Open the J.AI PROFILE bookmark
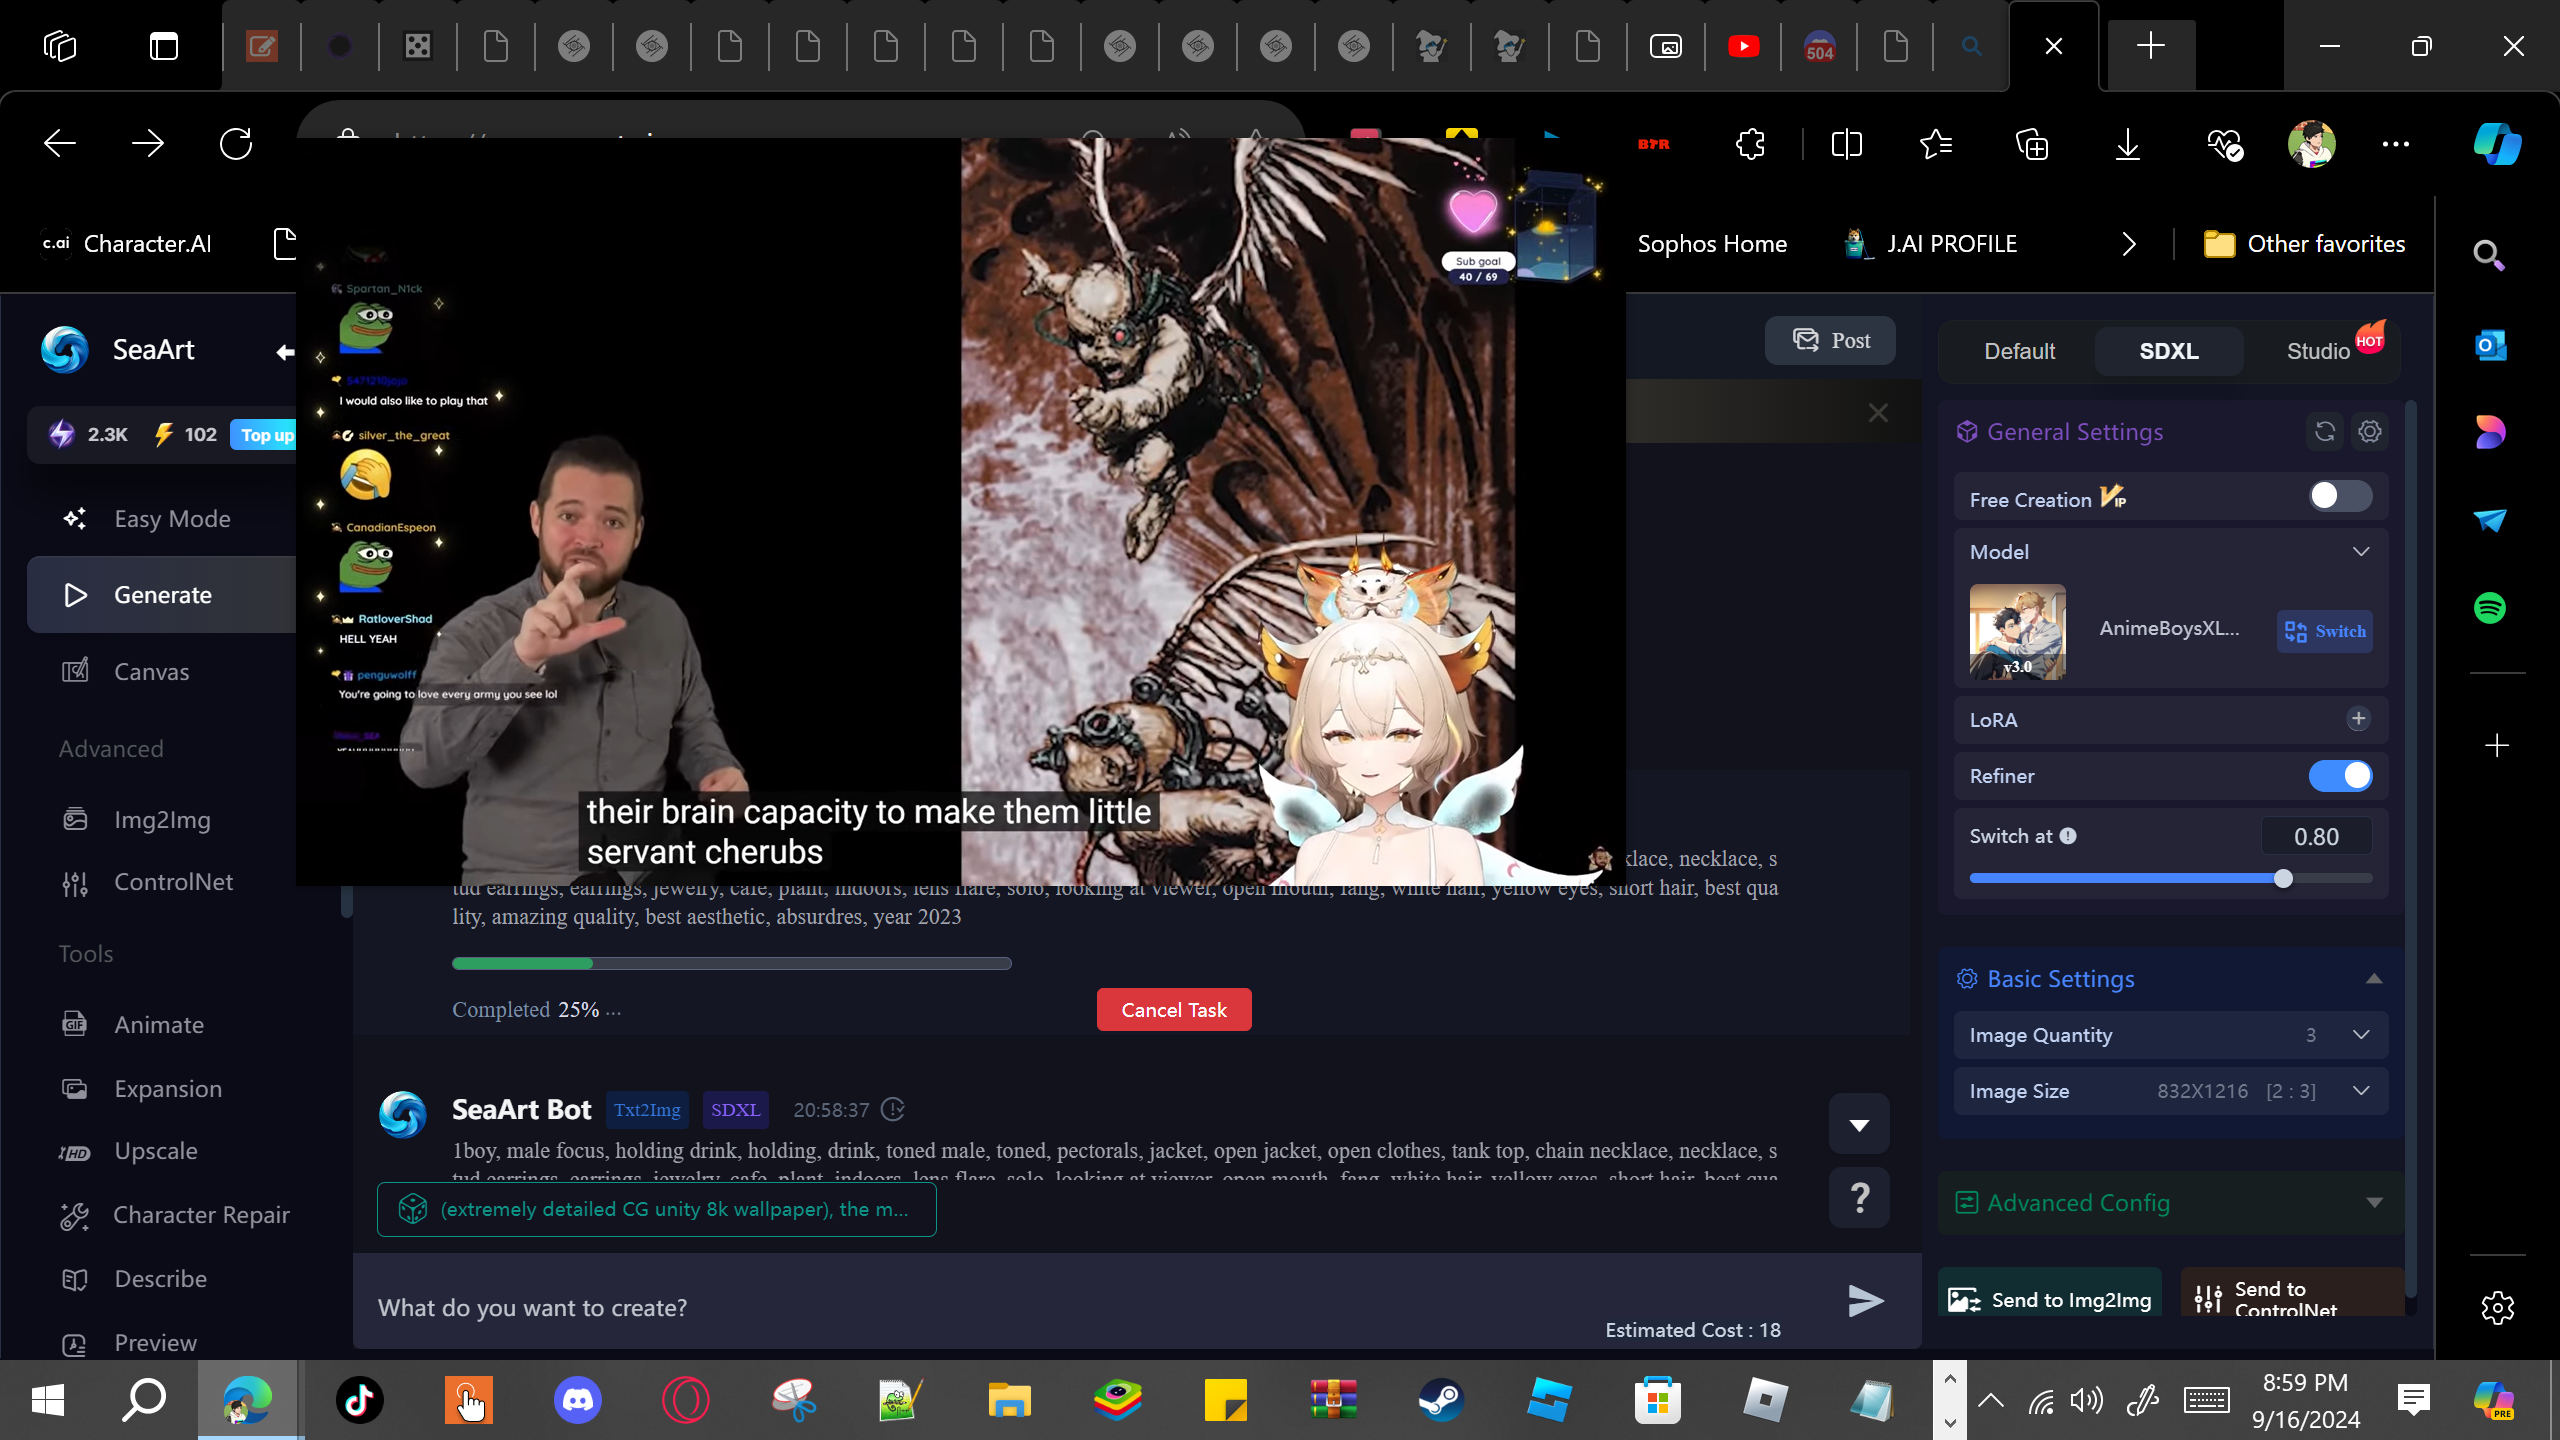2560x1440 pixels. click(x=1930, y=244)
